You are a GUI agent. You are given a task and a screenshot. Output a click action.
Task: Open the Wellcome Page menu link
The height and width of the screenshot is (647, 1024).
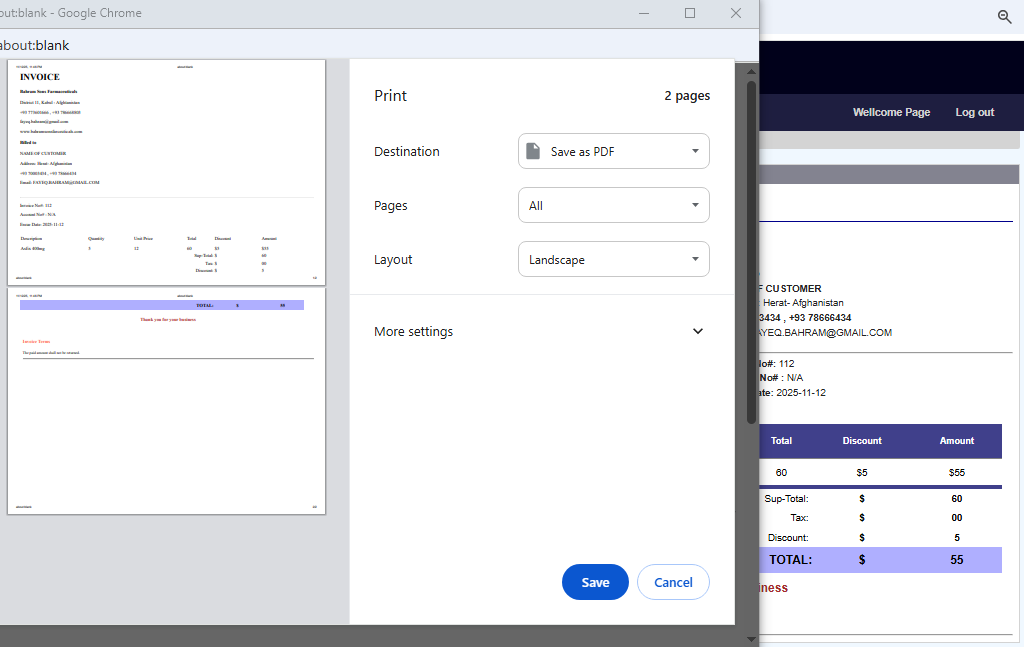tap(891, 112)
